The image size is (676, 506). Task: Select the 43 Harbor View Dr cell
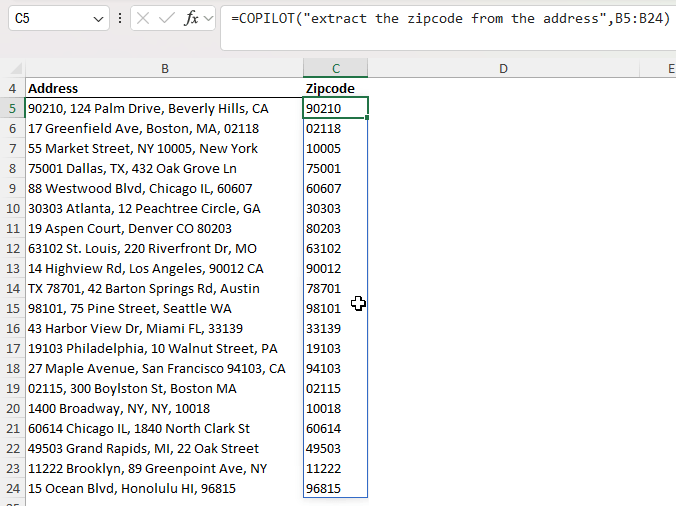[164, 328]
